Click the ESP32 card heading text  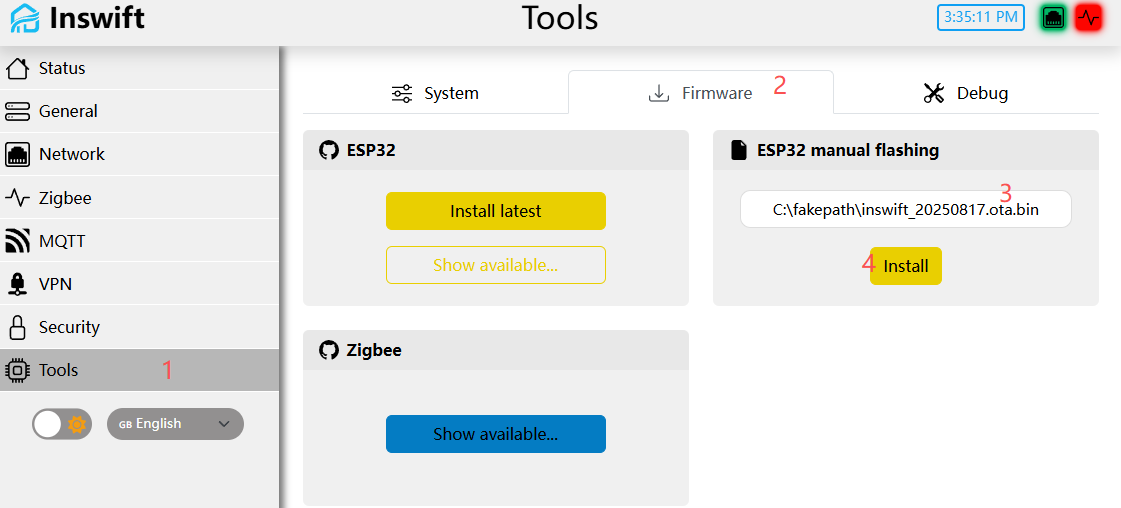(371, 151)
